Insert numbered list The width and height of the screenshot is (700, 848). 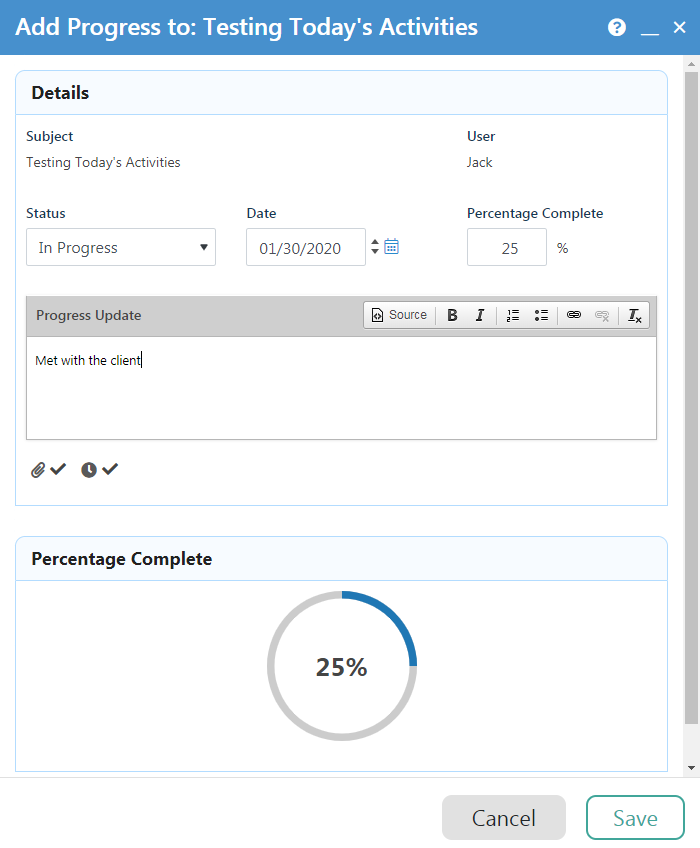(513, 315)
